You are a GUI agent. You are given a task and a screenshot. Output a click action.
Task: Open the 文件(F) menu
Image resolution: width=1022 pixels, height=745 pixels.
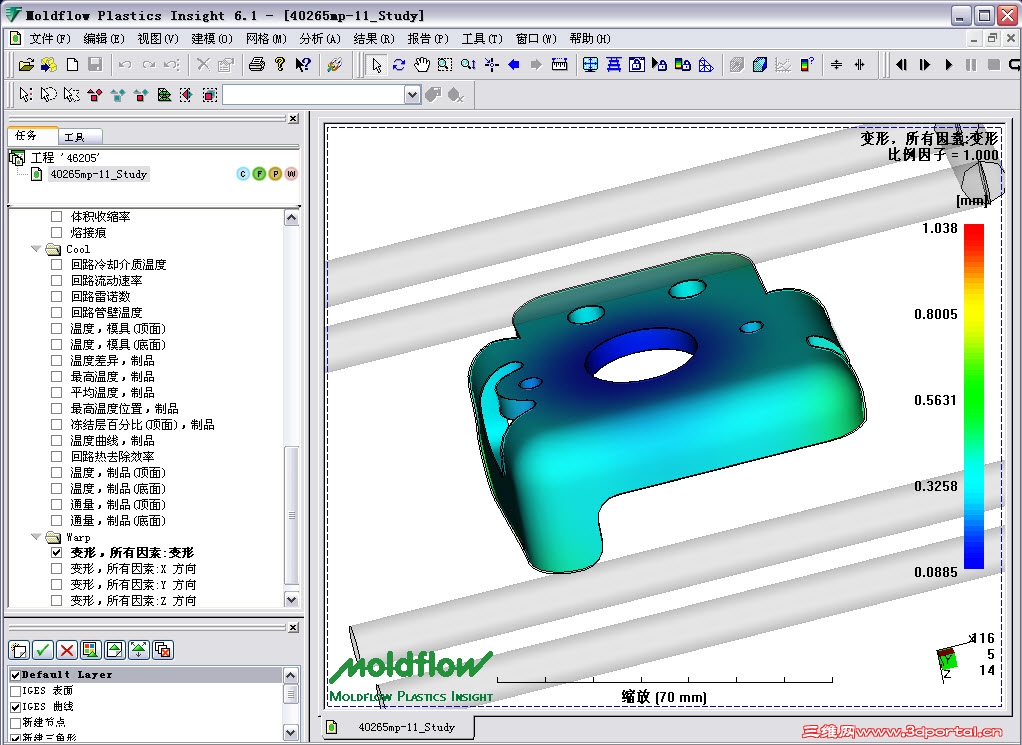[x=50, y=38]
